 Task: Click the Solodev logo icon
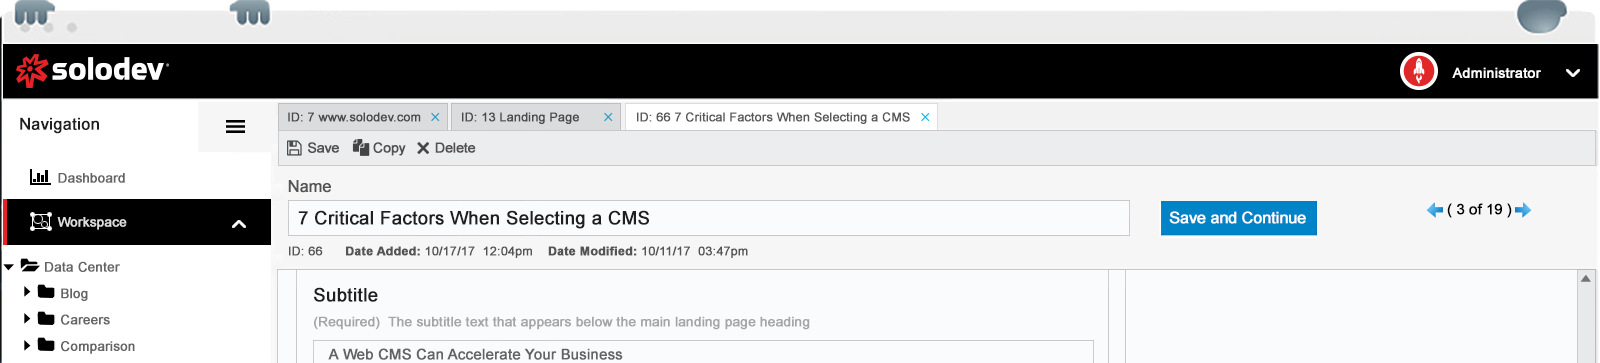coord(32,71)
